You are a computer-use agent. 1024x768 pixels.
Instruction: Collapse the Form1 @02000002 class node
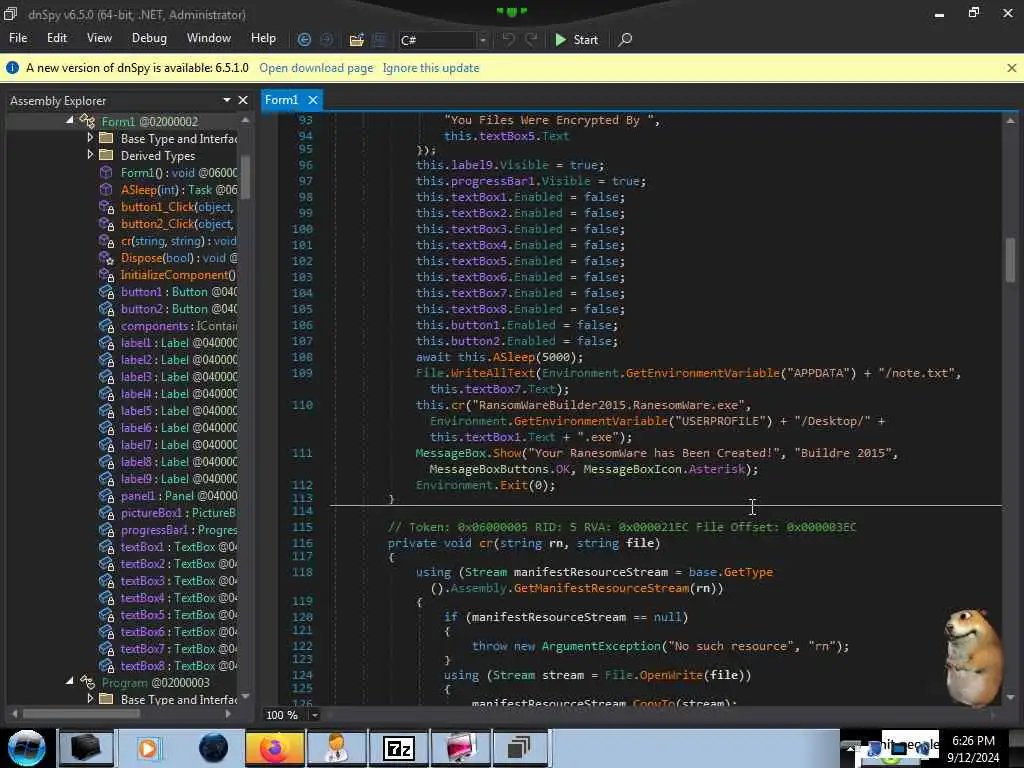click(x=70, y=121)
